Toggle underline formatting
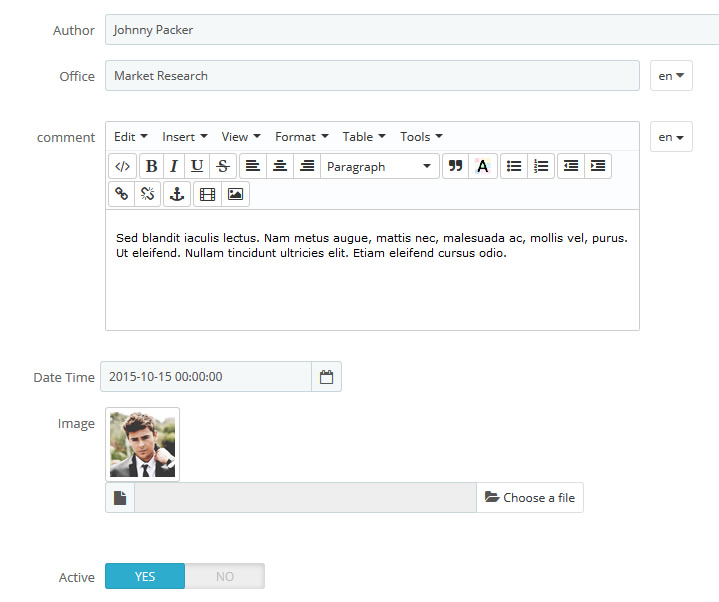 pos(197,166)
